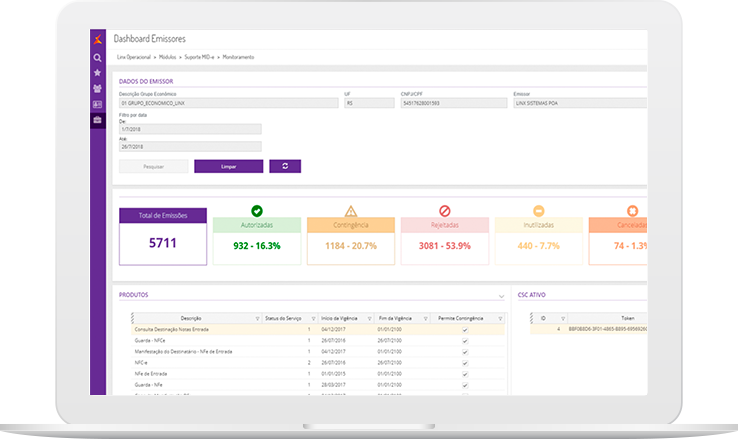Open favorites star icon in sidebar
This screenshot has height=439, width=738.
click(x=97, y=73)
